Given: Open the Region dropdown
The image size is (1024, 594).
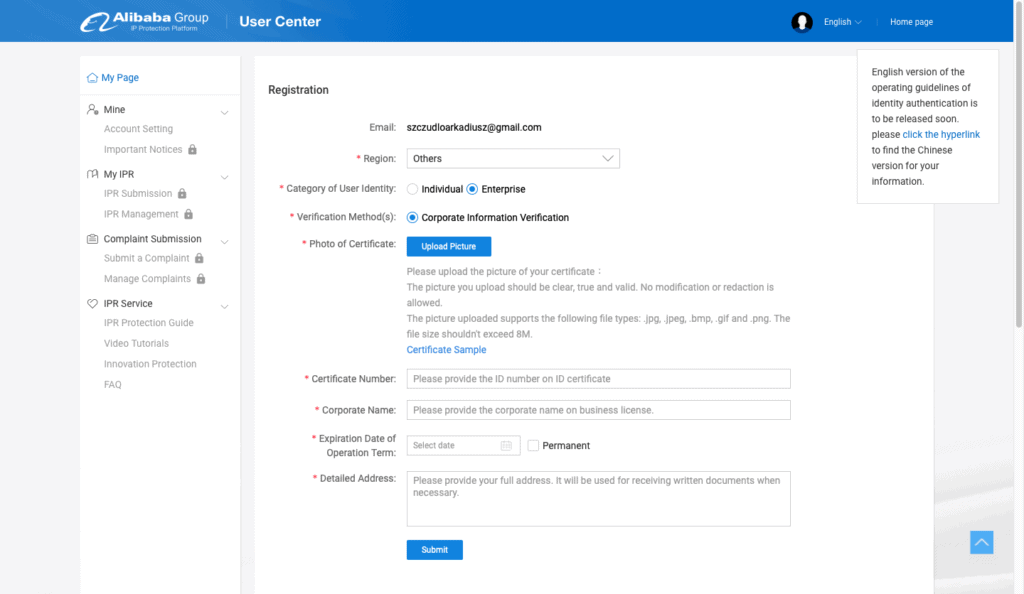Looking at the screenshot, I should tap(513, 158).
